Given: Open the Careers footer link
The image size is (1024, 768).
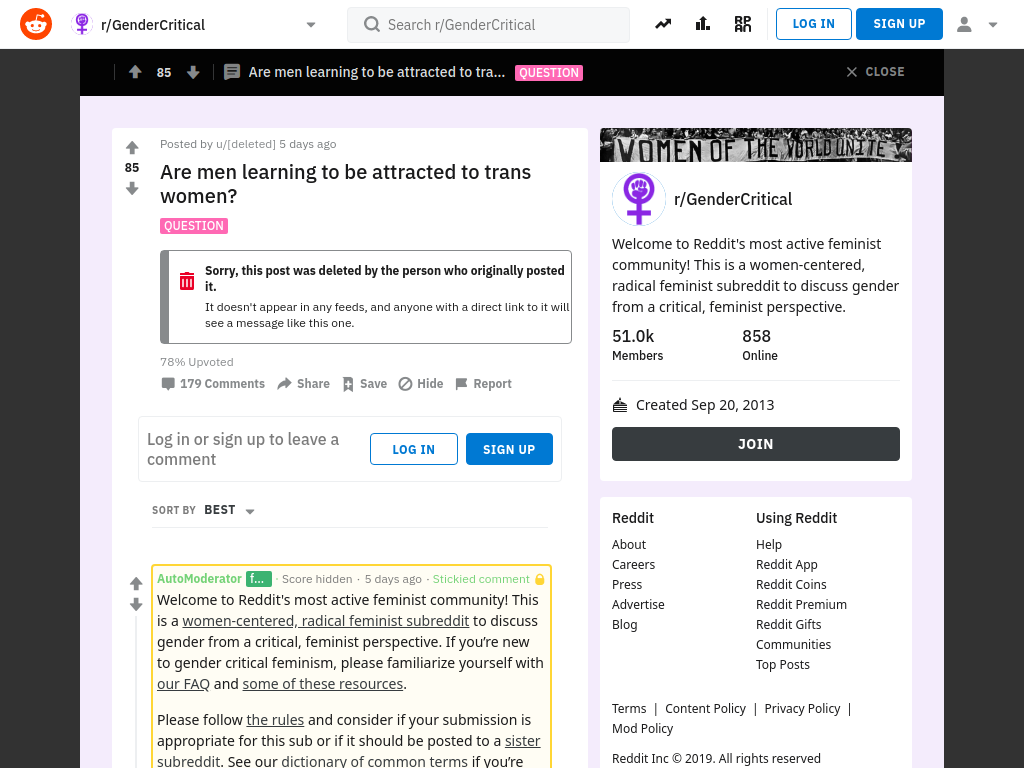Looking at the screenshot, I should click(x=633, y=565).
